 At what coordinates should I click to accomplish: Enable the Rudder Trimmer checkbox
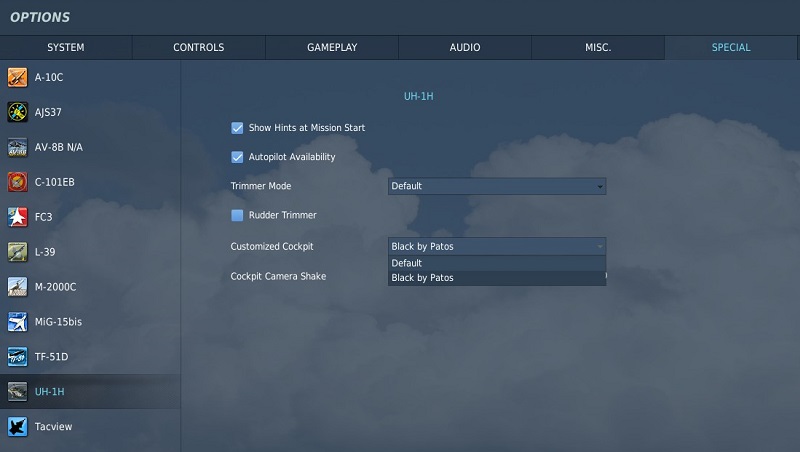pyautogui.click(x=237, y=215)
